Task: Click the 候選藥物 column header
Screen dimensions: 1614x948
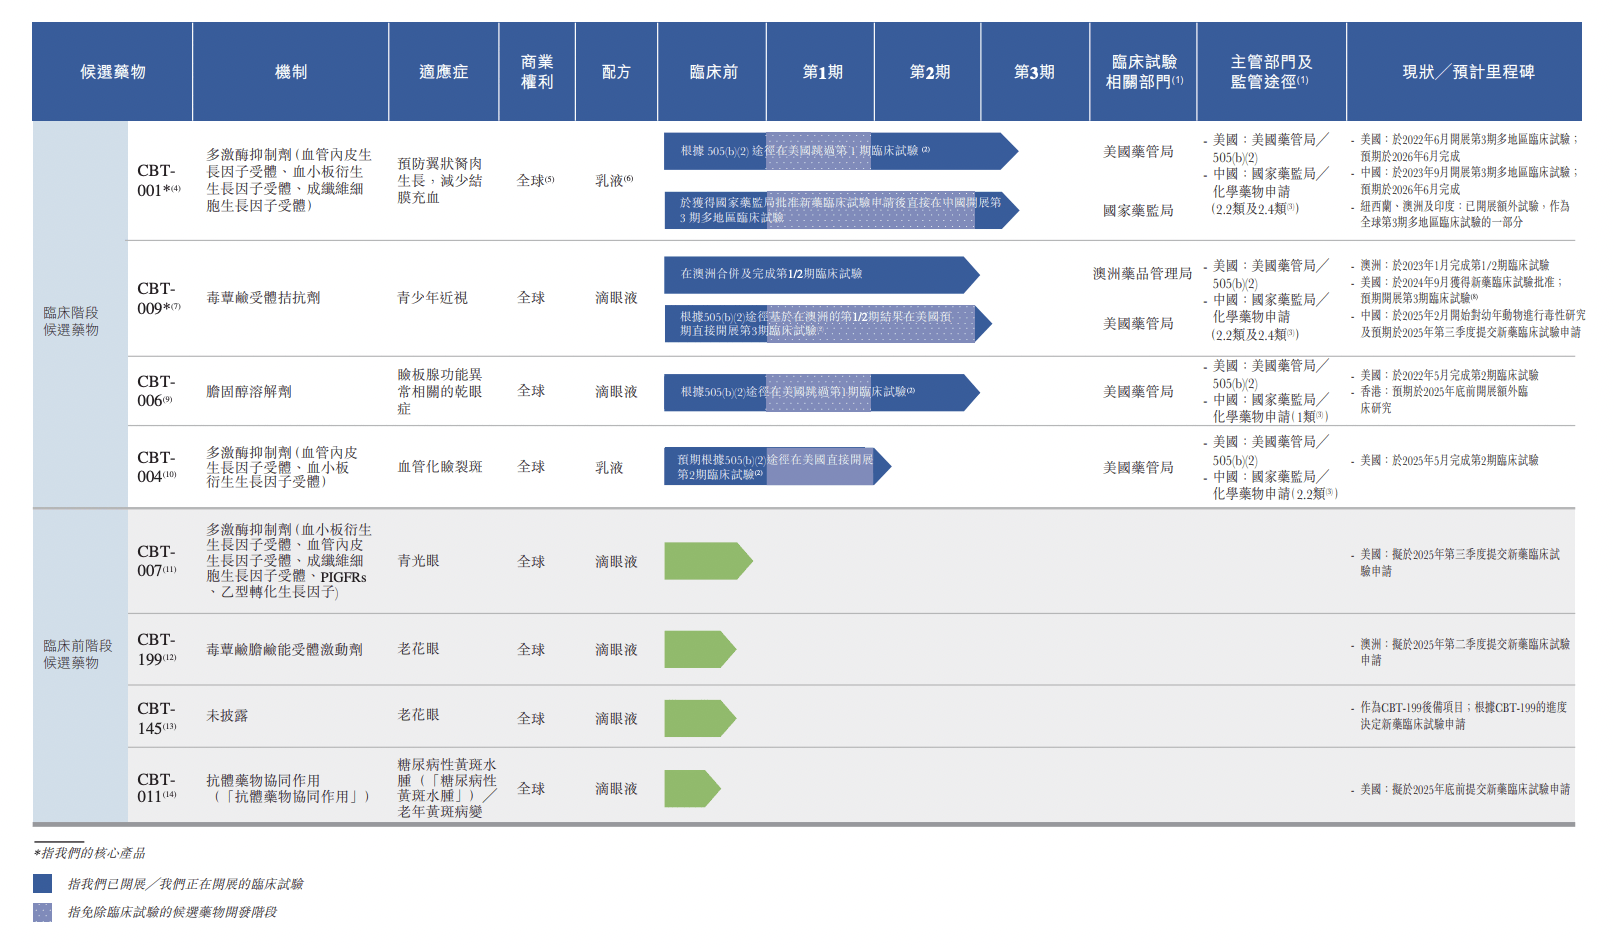Action: 113,72
